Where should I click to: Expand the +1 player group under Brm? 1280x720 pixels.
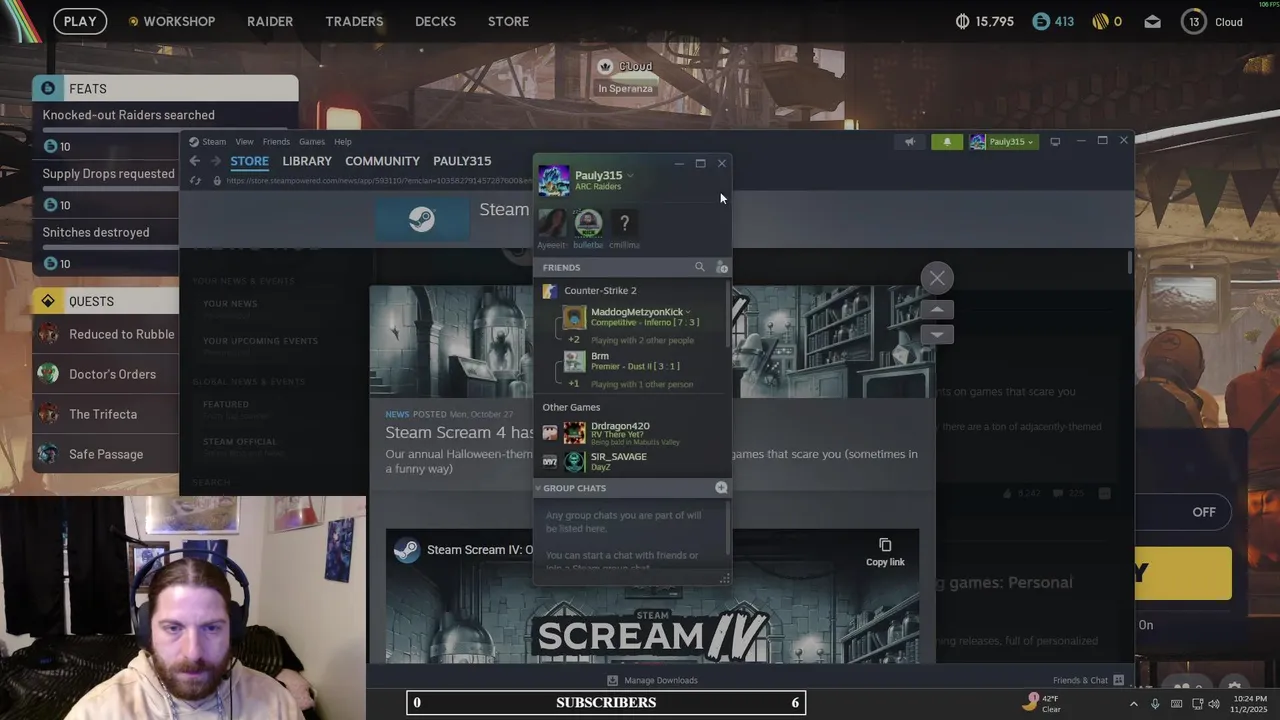point(574,384)
